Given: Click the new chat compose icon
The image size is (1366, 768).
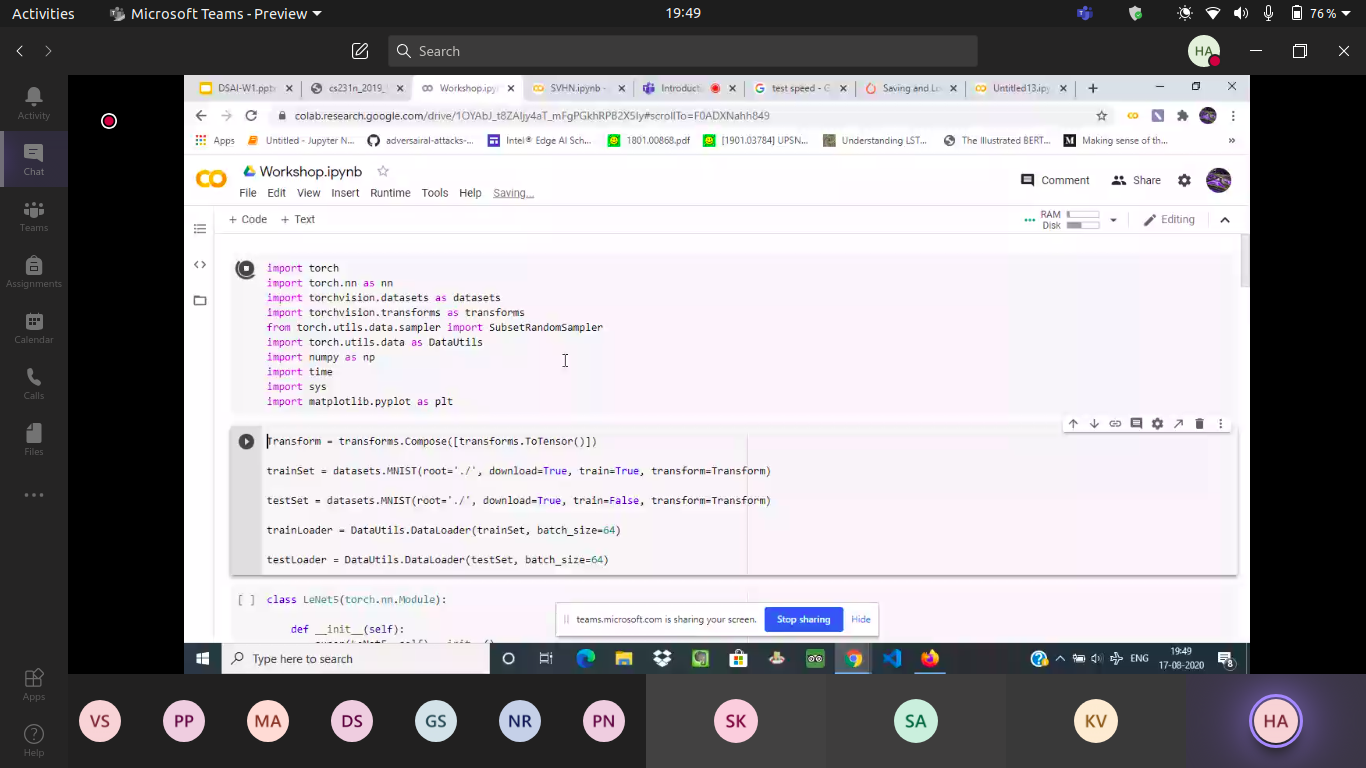Looking at the screenshot, I should coord(360,51).
